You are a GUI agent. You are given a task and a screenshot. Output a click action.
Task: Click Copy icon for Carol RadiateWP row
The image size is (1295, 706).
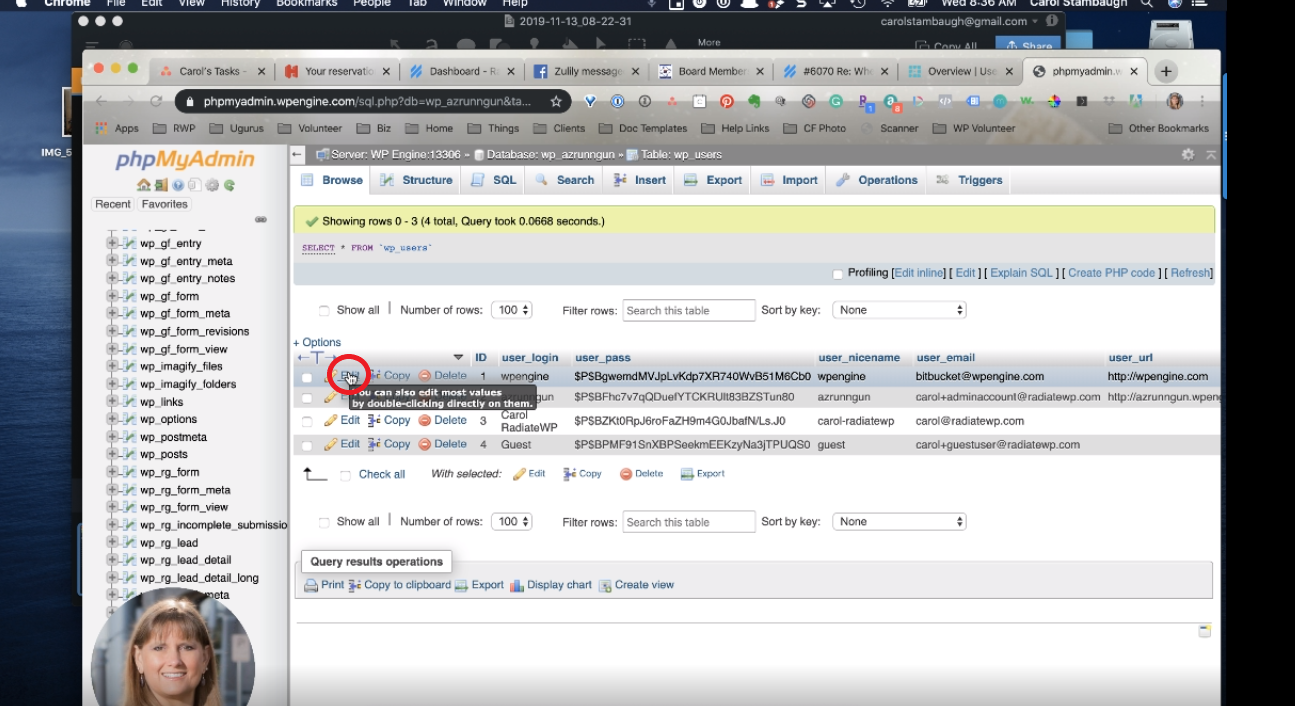(x=375, y=421)
